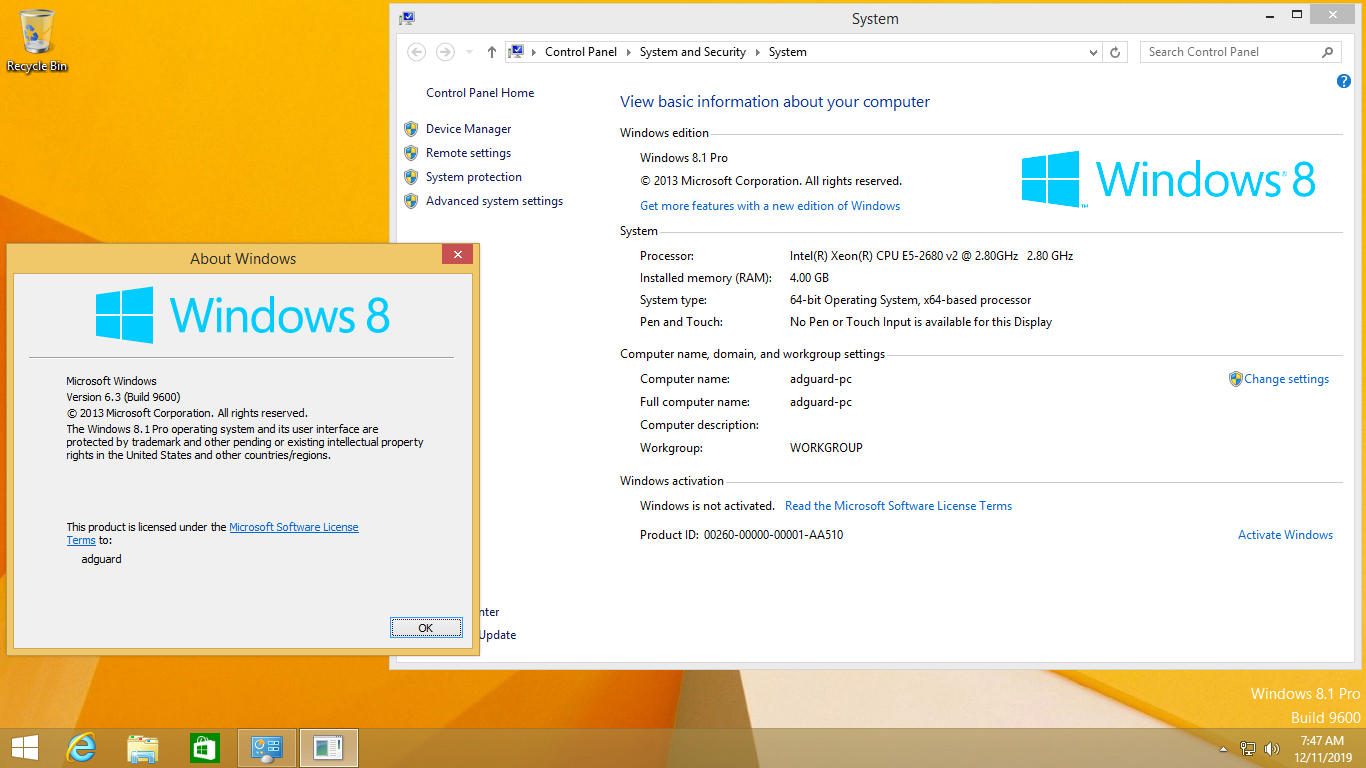This screenshot has width=1366, height=768.
Task: Click OK in About Windows dialog
Action: [x=426, y=628]
